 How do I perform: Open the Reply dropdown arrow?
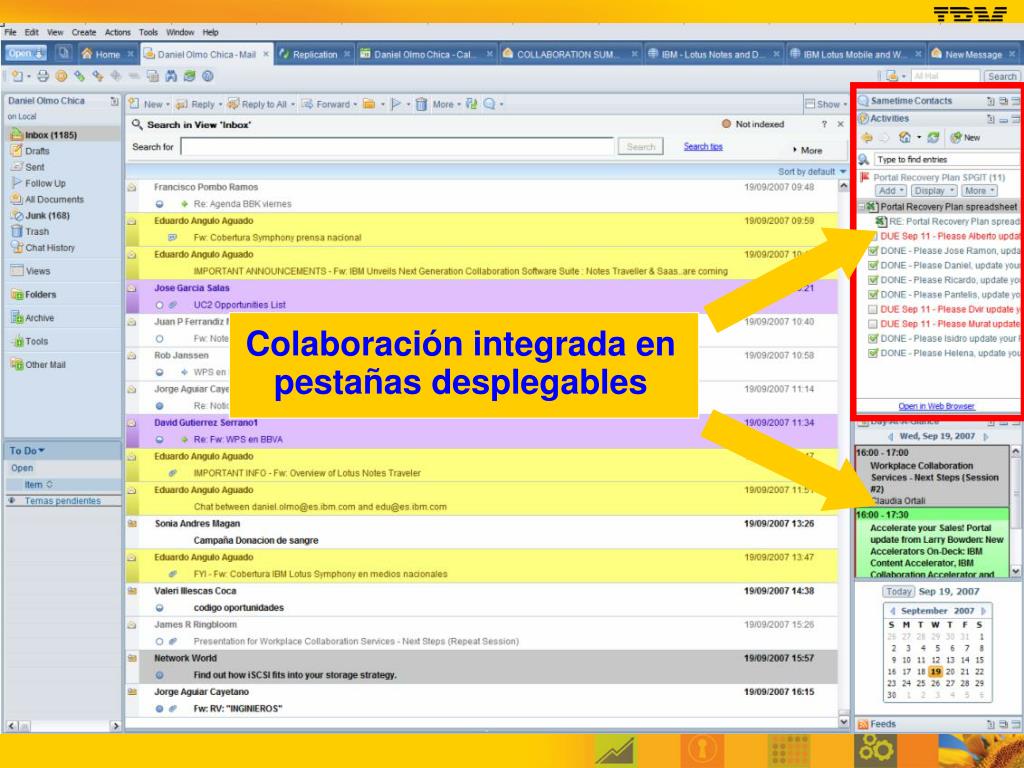220,104
